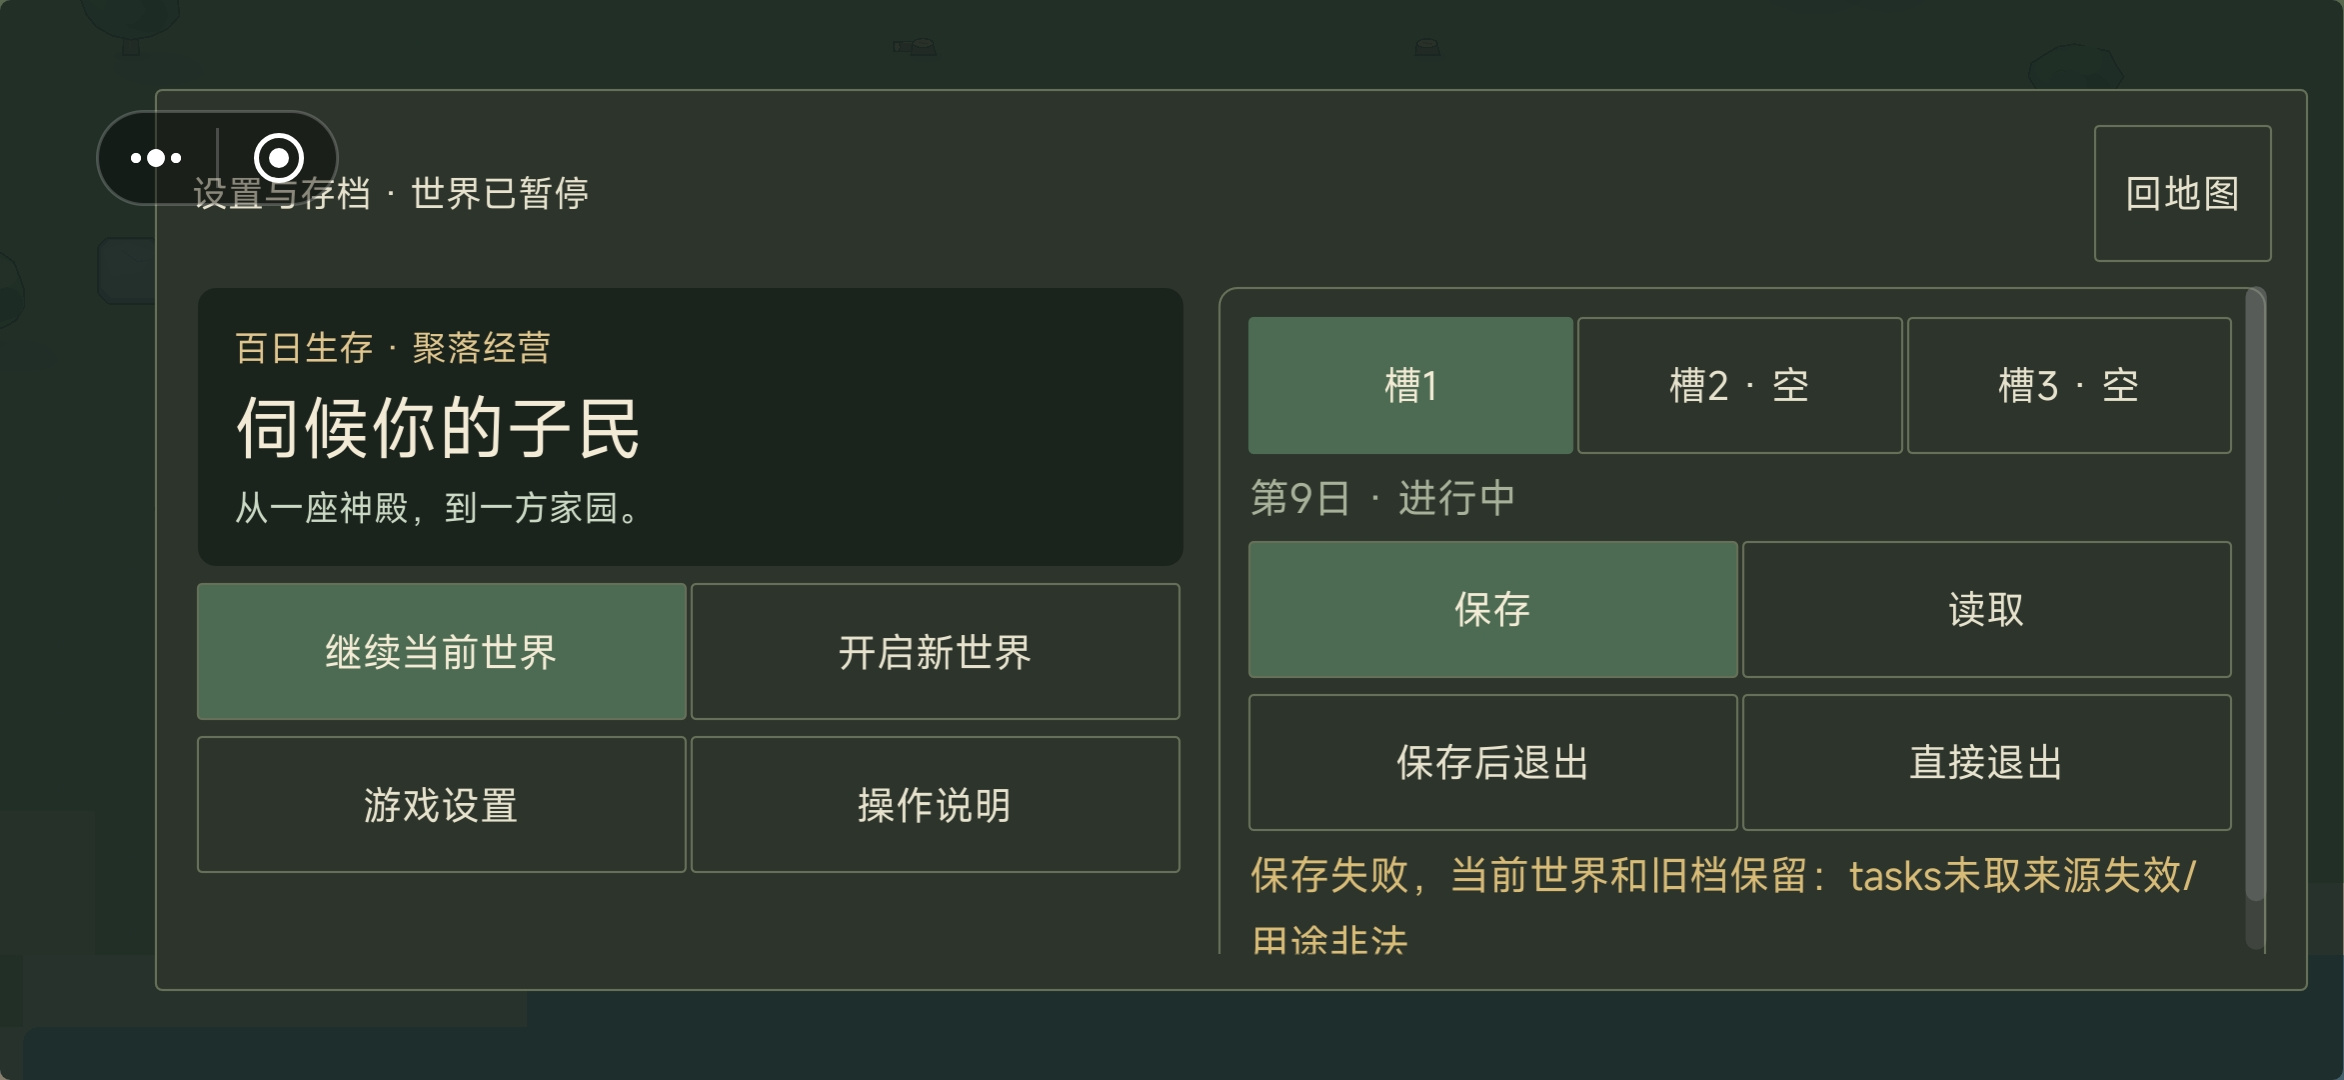Click the 回地图 button
The height and width of the screenshot is (1080, 2344).
coord(2182,193)
